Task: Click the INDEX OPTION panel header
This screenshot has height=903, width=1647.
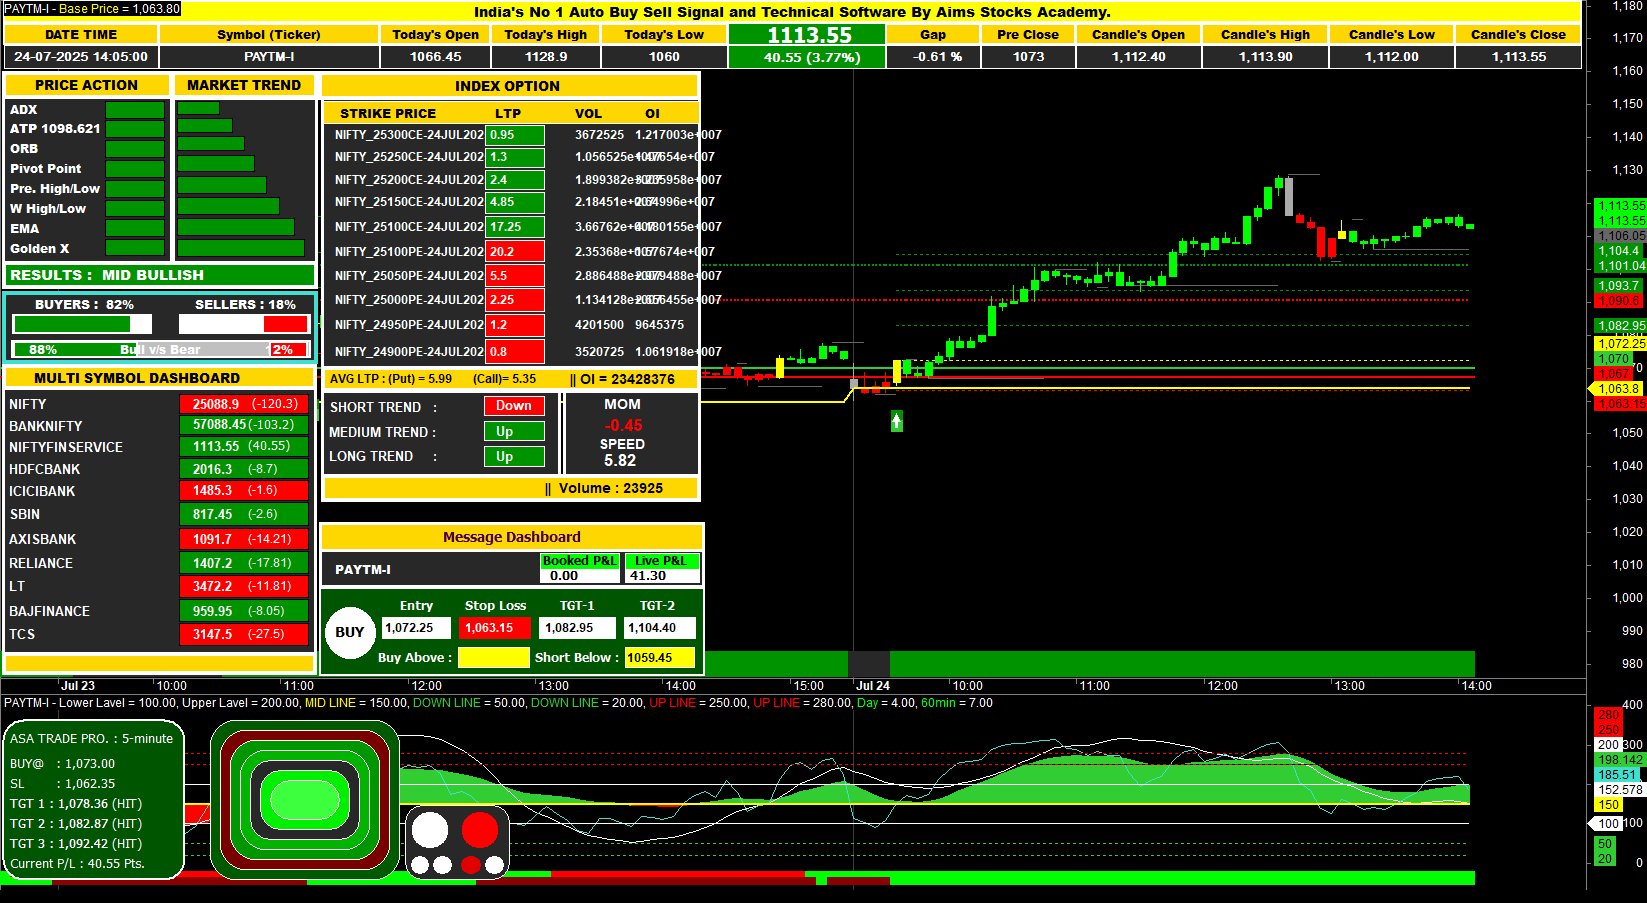Action: 509,86
